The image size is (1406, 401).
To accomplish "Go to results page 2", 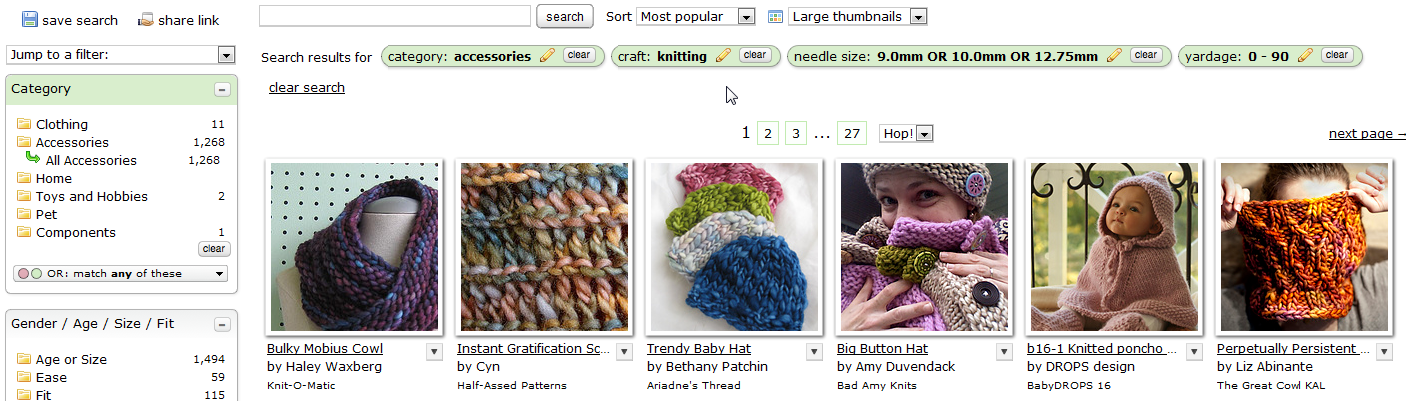I will coord(768,133).
